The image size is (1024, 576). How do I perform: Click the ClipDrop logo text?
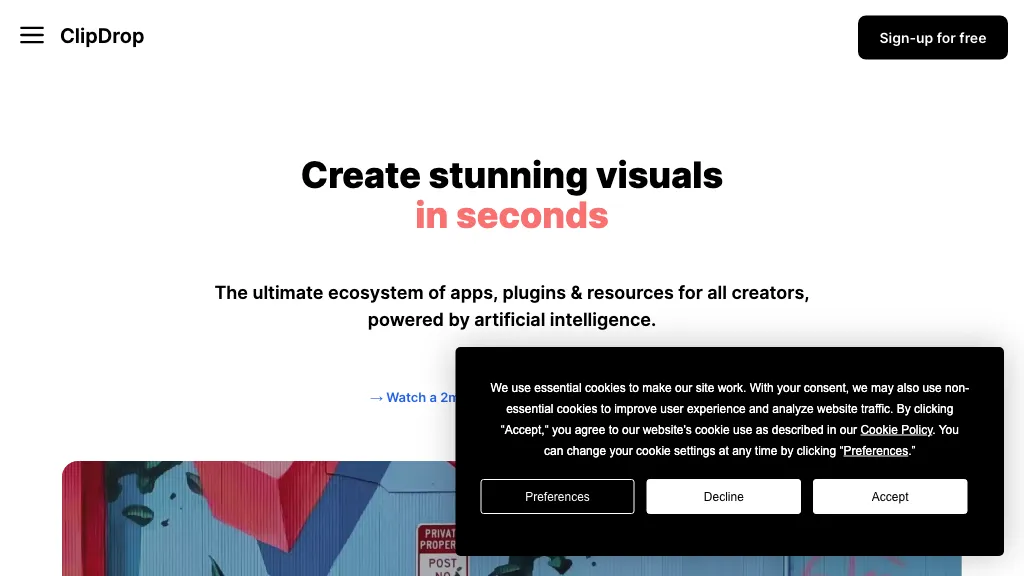102,36
